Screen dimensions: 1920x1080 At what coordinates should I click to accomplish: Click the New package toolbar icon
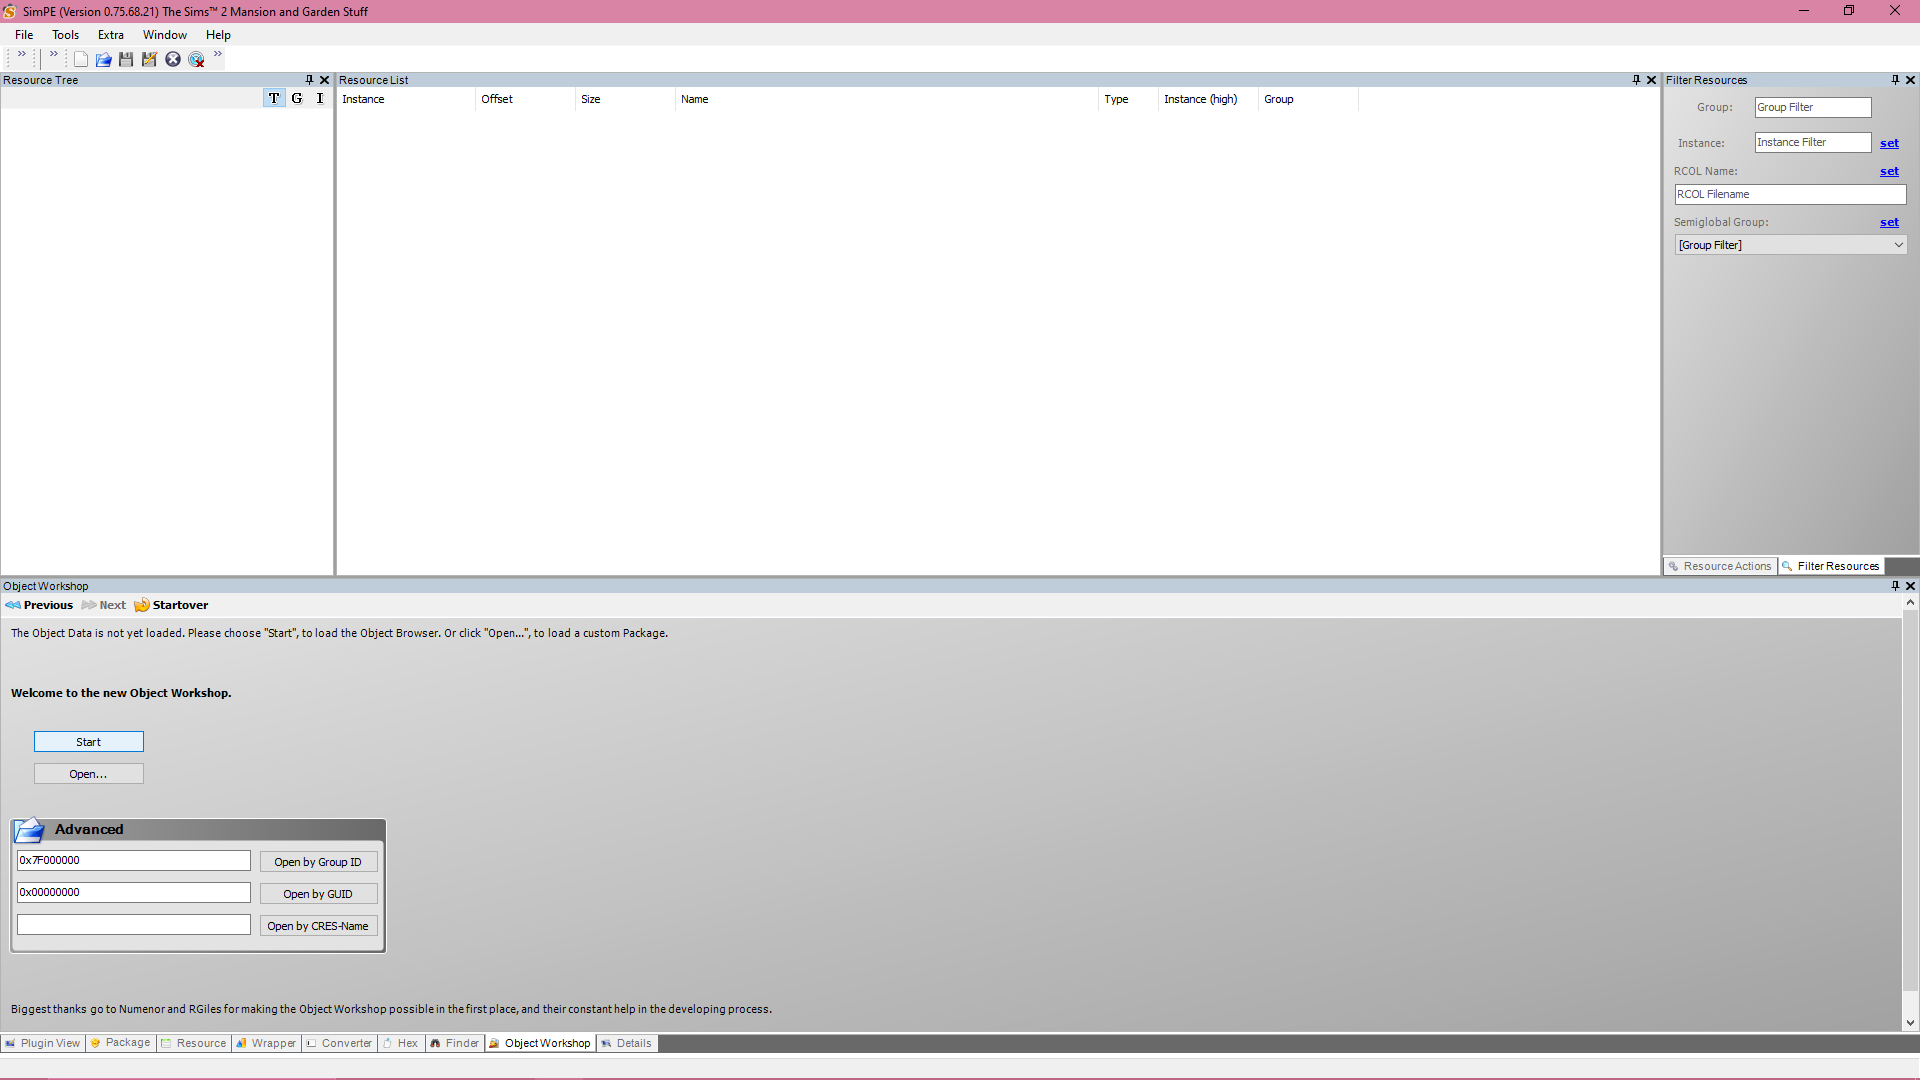point(81,60)
